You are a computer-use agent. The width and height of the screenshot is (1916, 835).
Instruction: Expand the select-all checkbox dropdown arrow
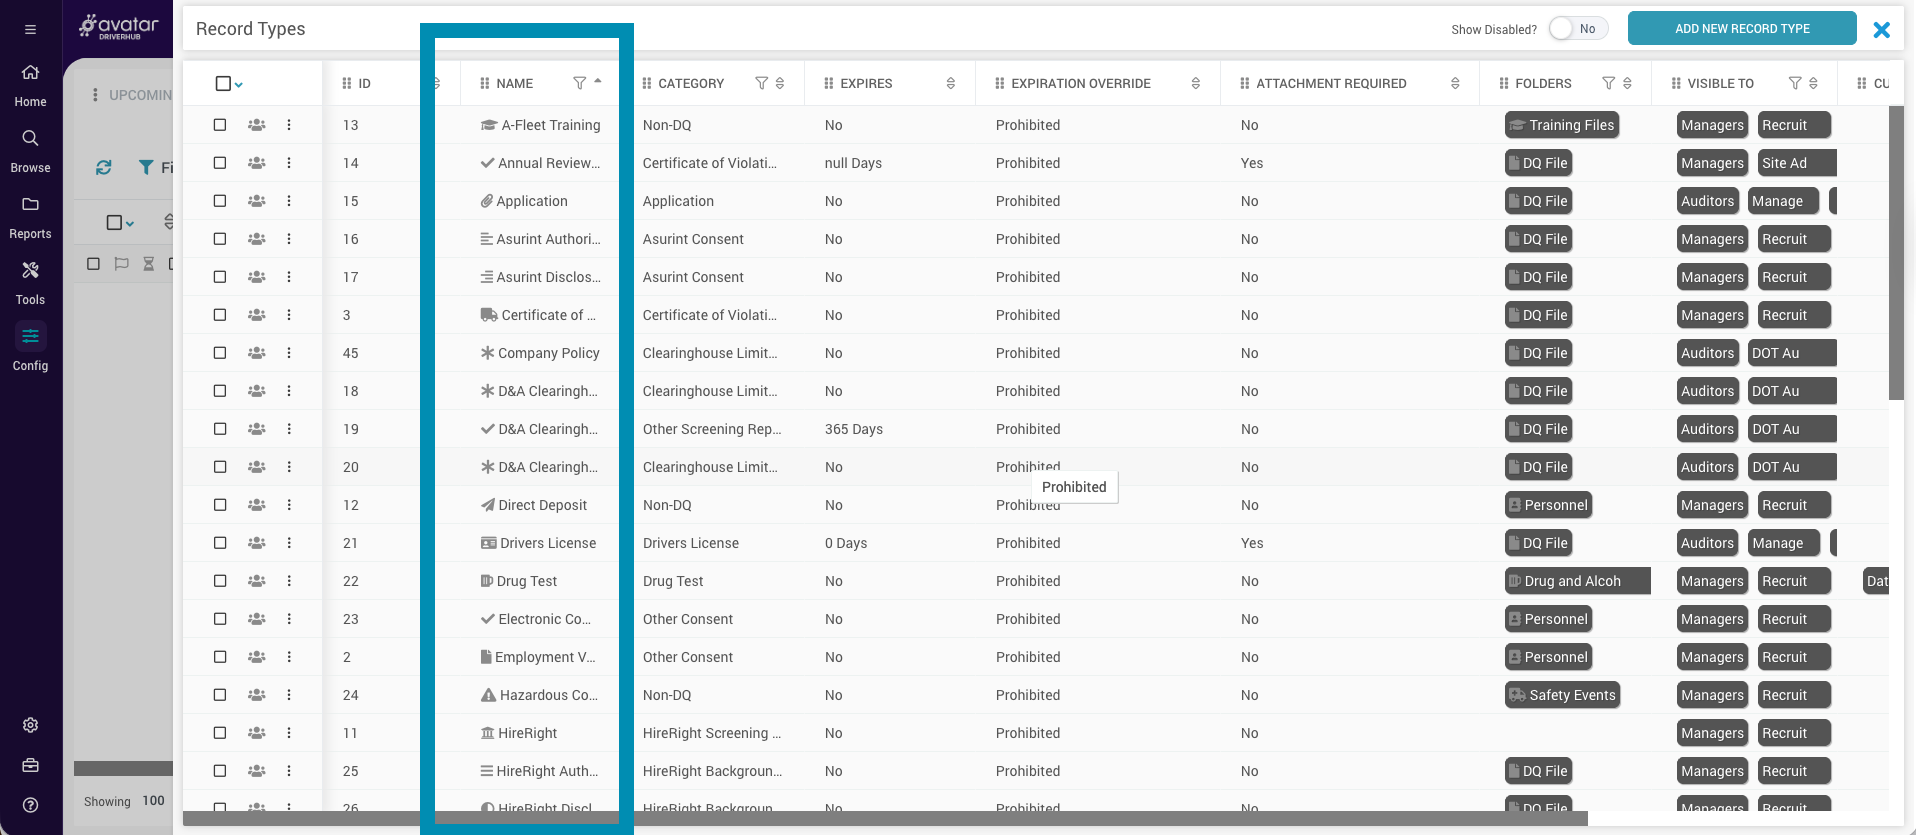[x=239, y=85]
